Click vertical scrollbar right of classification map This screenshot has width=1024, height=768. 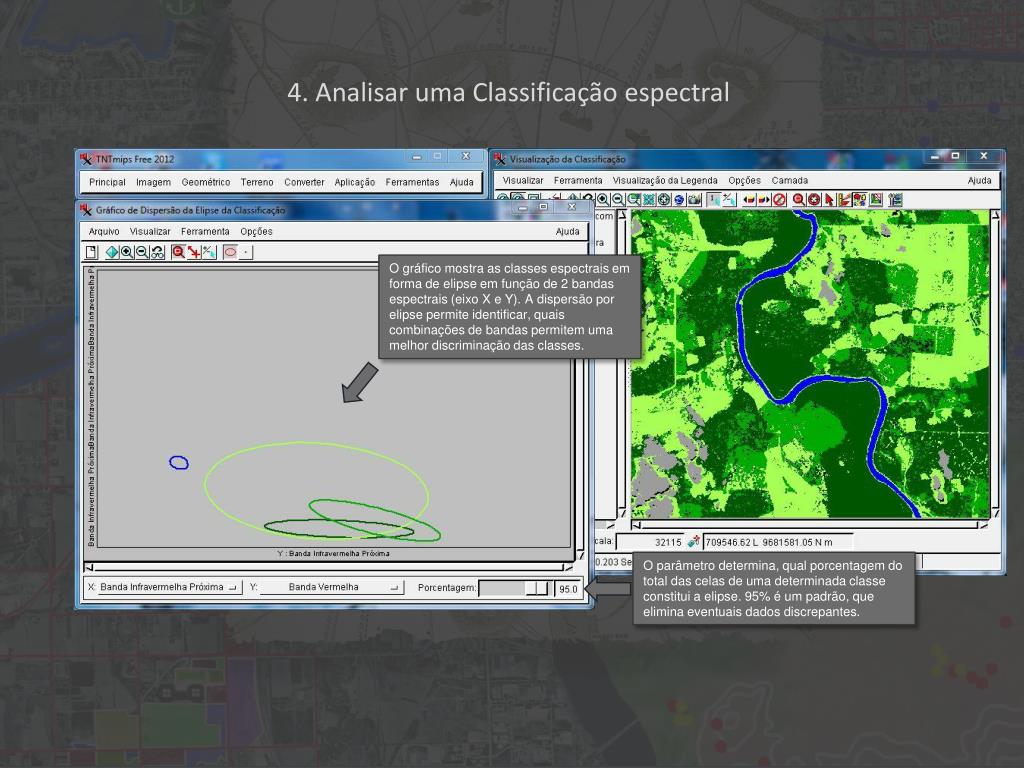point(995,363)
